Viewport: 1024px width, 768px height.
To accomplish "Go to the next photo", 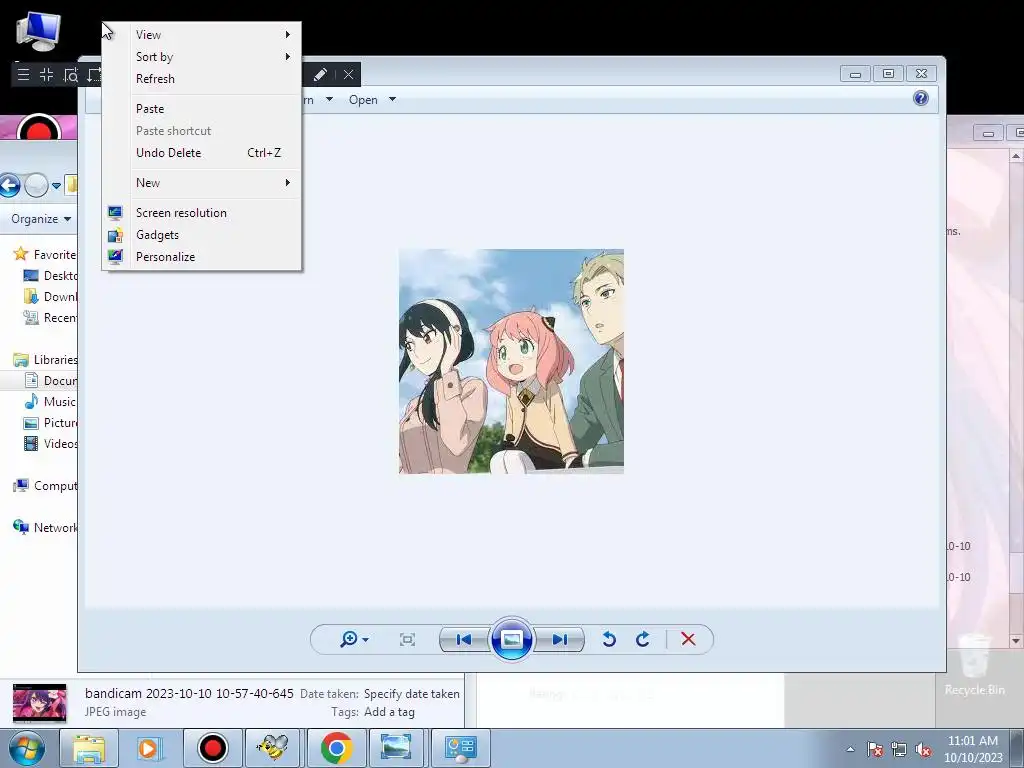I will coord(559,639).
